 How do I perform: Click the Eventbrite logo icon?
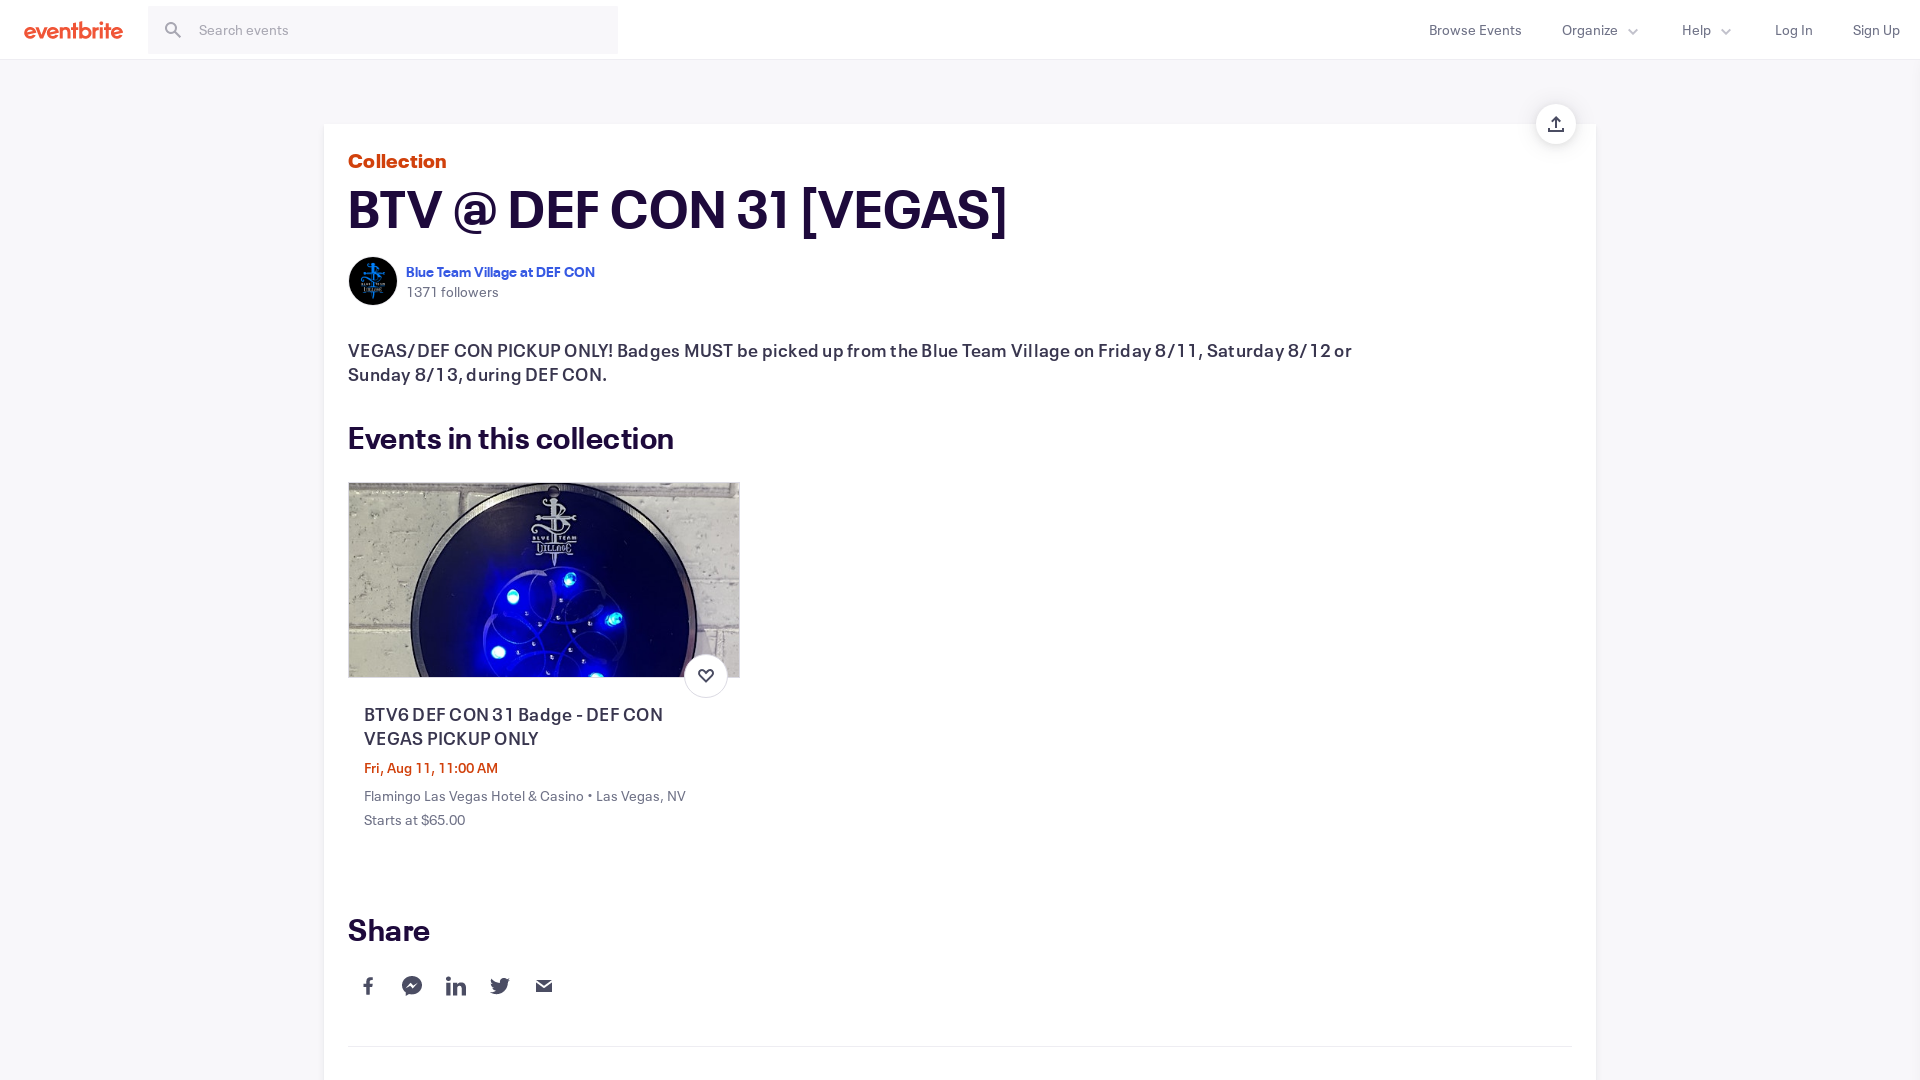click(x=74, y=29)
